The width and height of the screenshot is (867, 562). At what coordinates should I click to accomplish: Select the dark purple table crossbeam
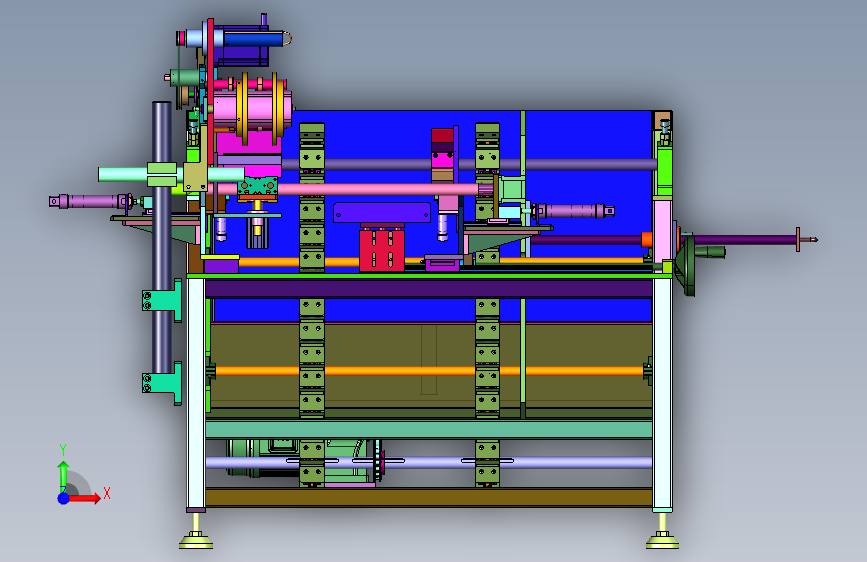pos(429,288)
